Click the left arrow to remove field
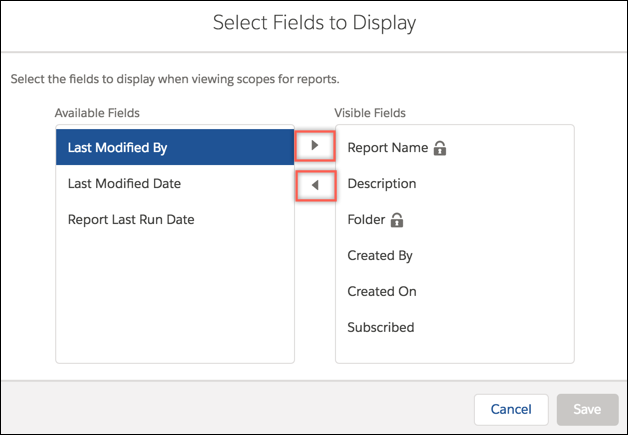Screen dimensions: 628x435 [x=315, y=185]
